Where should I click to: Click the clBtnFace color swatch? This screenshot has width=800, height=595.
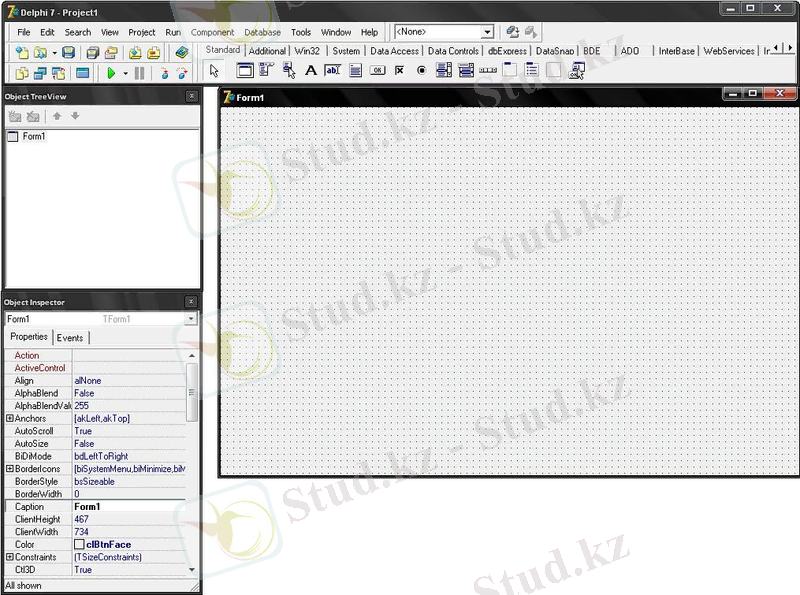click(79, 544)
